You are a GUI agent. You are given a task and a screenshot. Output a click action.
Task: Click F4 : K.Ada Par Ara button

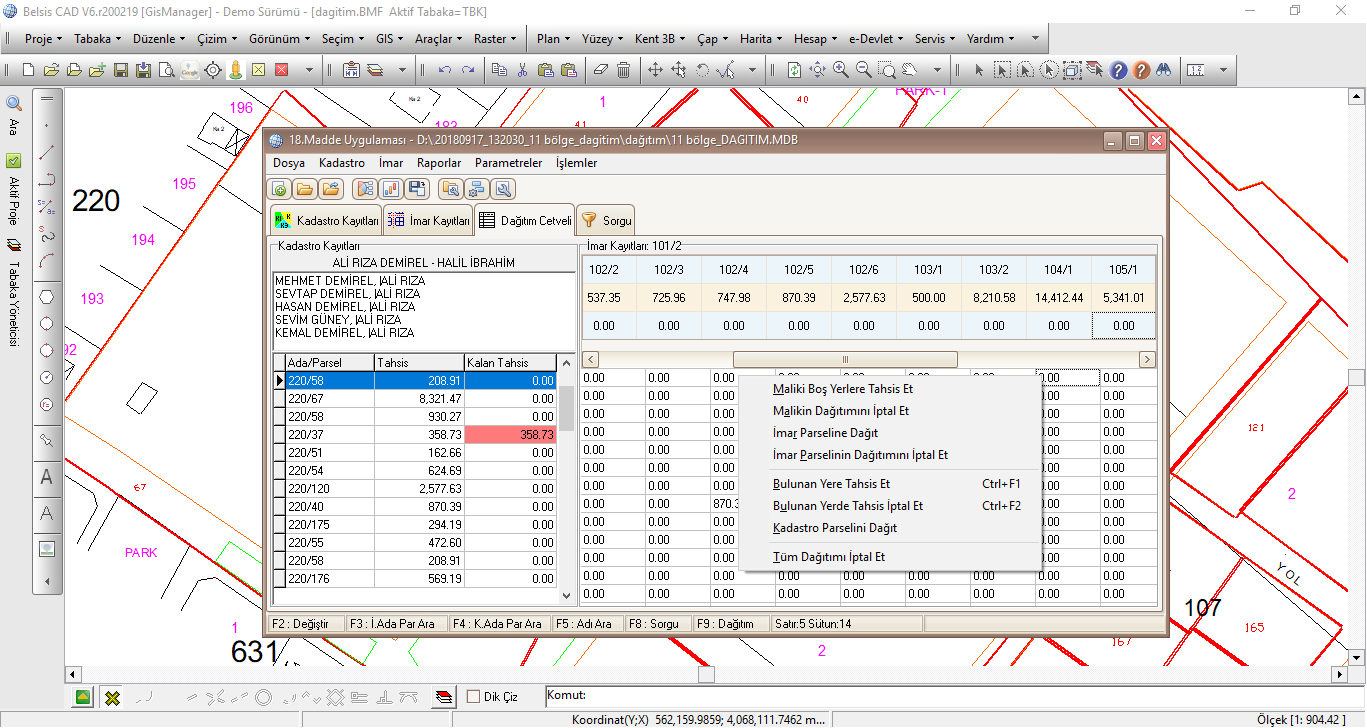[x=499, y=624]
